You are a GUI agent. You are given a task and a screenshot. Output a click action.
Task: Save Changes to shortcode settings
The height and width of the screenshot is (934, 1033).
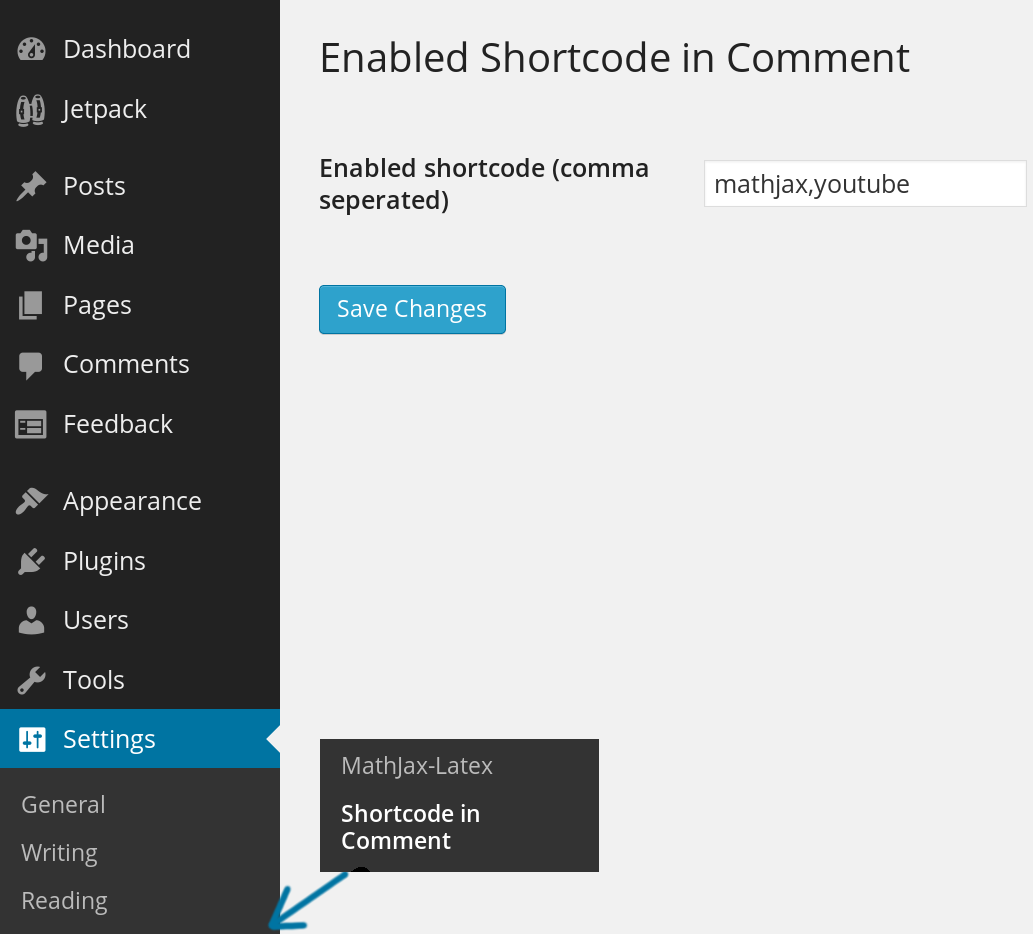pyautogui.click(x=412, y=310)
